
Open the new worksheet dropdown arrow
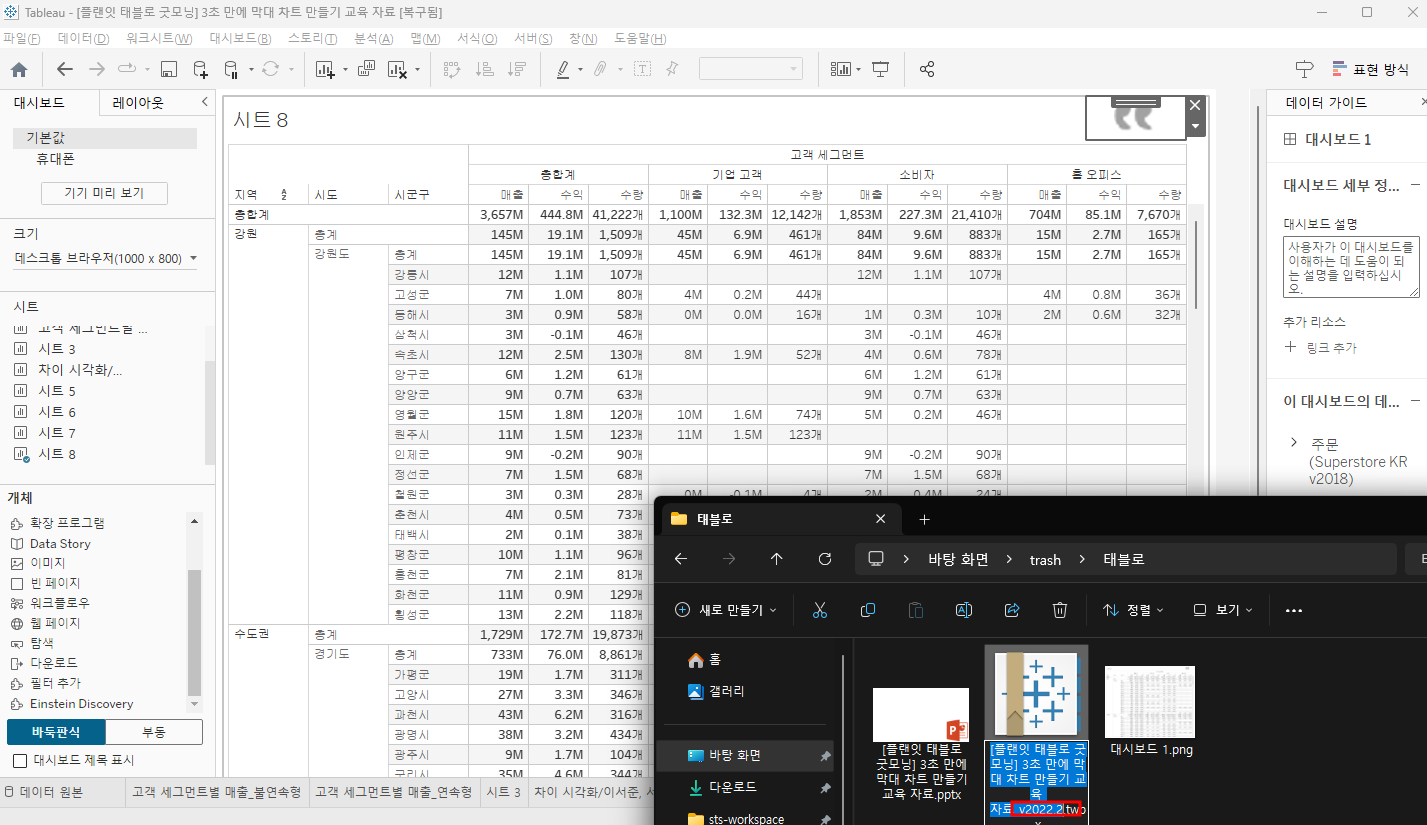[x=345, y=70]
